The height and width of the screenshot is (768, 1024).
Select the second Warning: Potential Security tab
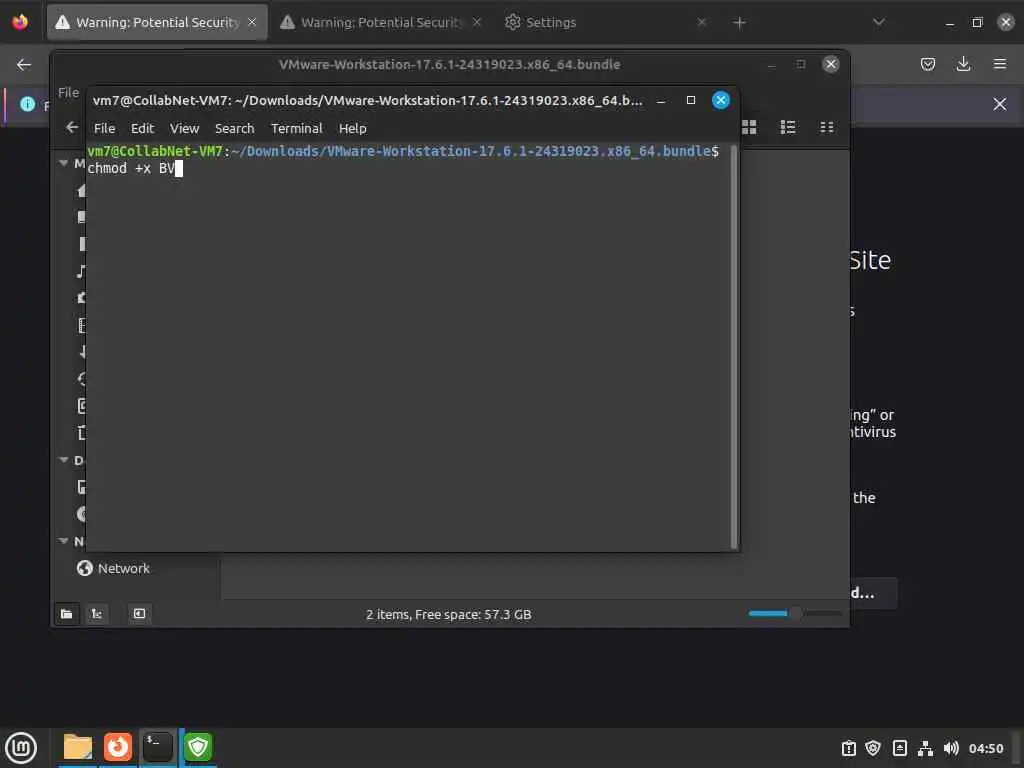pos(380,22)
